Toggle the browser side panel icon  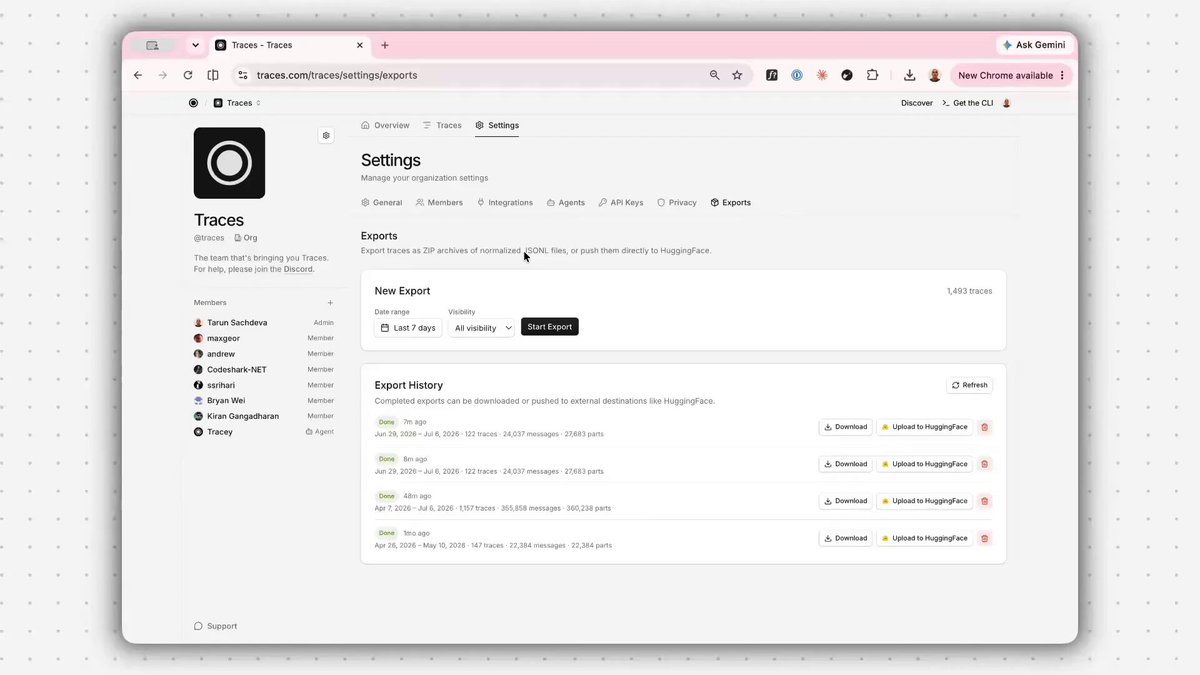[213, 75]
